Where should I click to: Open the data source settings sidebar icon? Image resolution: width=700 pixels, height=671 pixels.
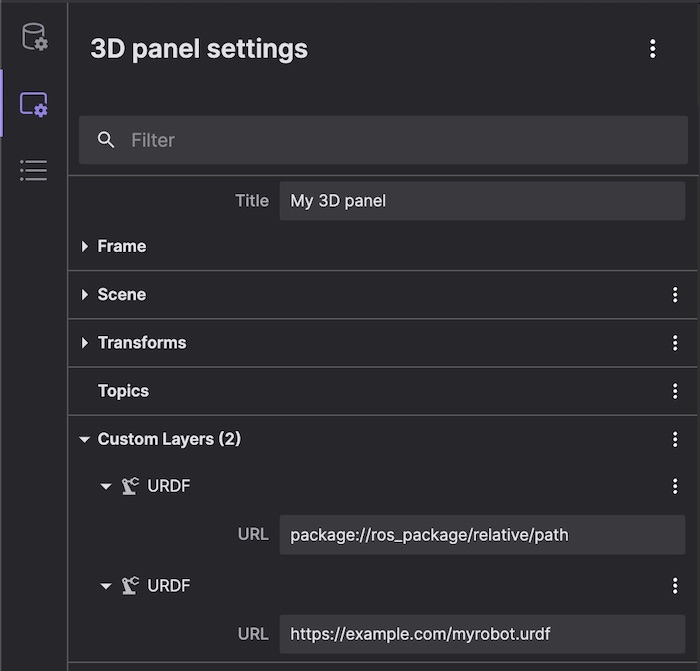34,38
